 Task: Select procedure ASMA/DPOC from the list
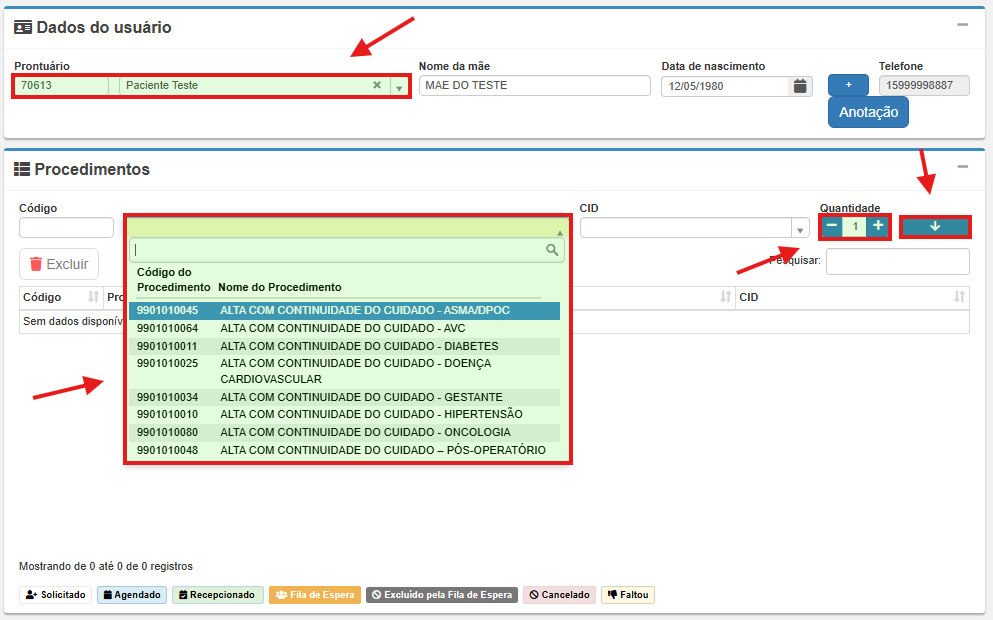(x=343, y=311)
